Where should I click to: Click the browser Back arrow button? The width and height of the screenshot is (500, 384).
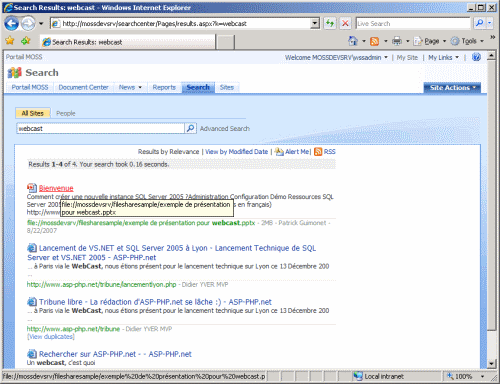coord(12,24)
